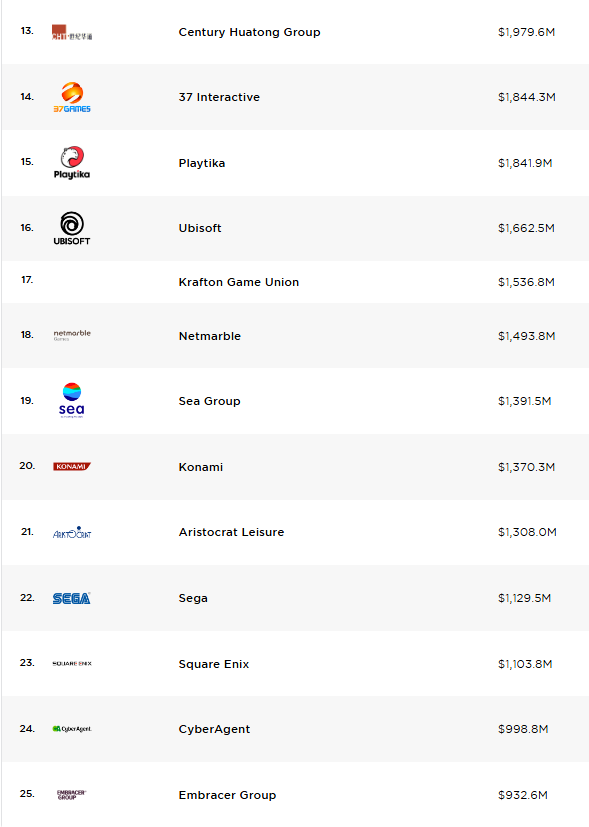Click the 37 Interactive company name

click(x=219, y=97)
